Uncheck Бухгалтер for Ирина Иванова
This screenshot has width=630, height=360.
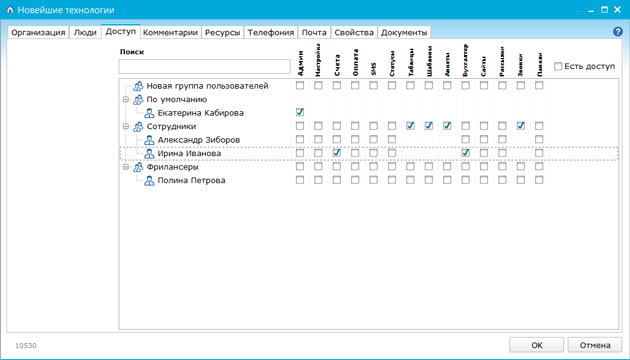pyautogui.click(x=465, y=153)
